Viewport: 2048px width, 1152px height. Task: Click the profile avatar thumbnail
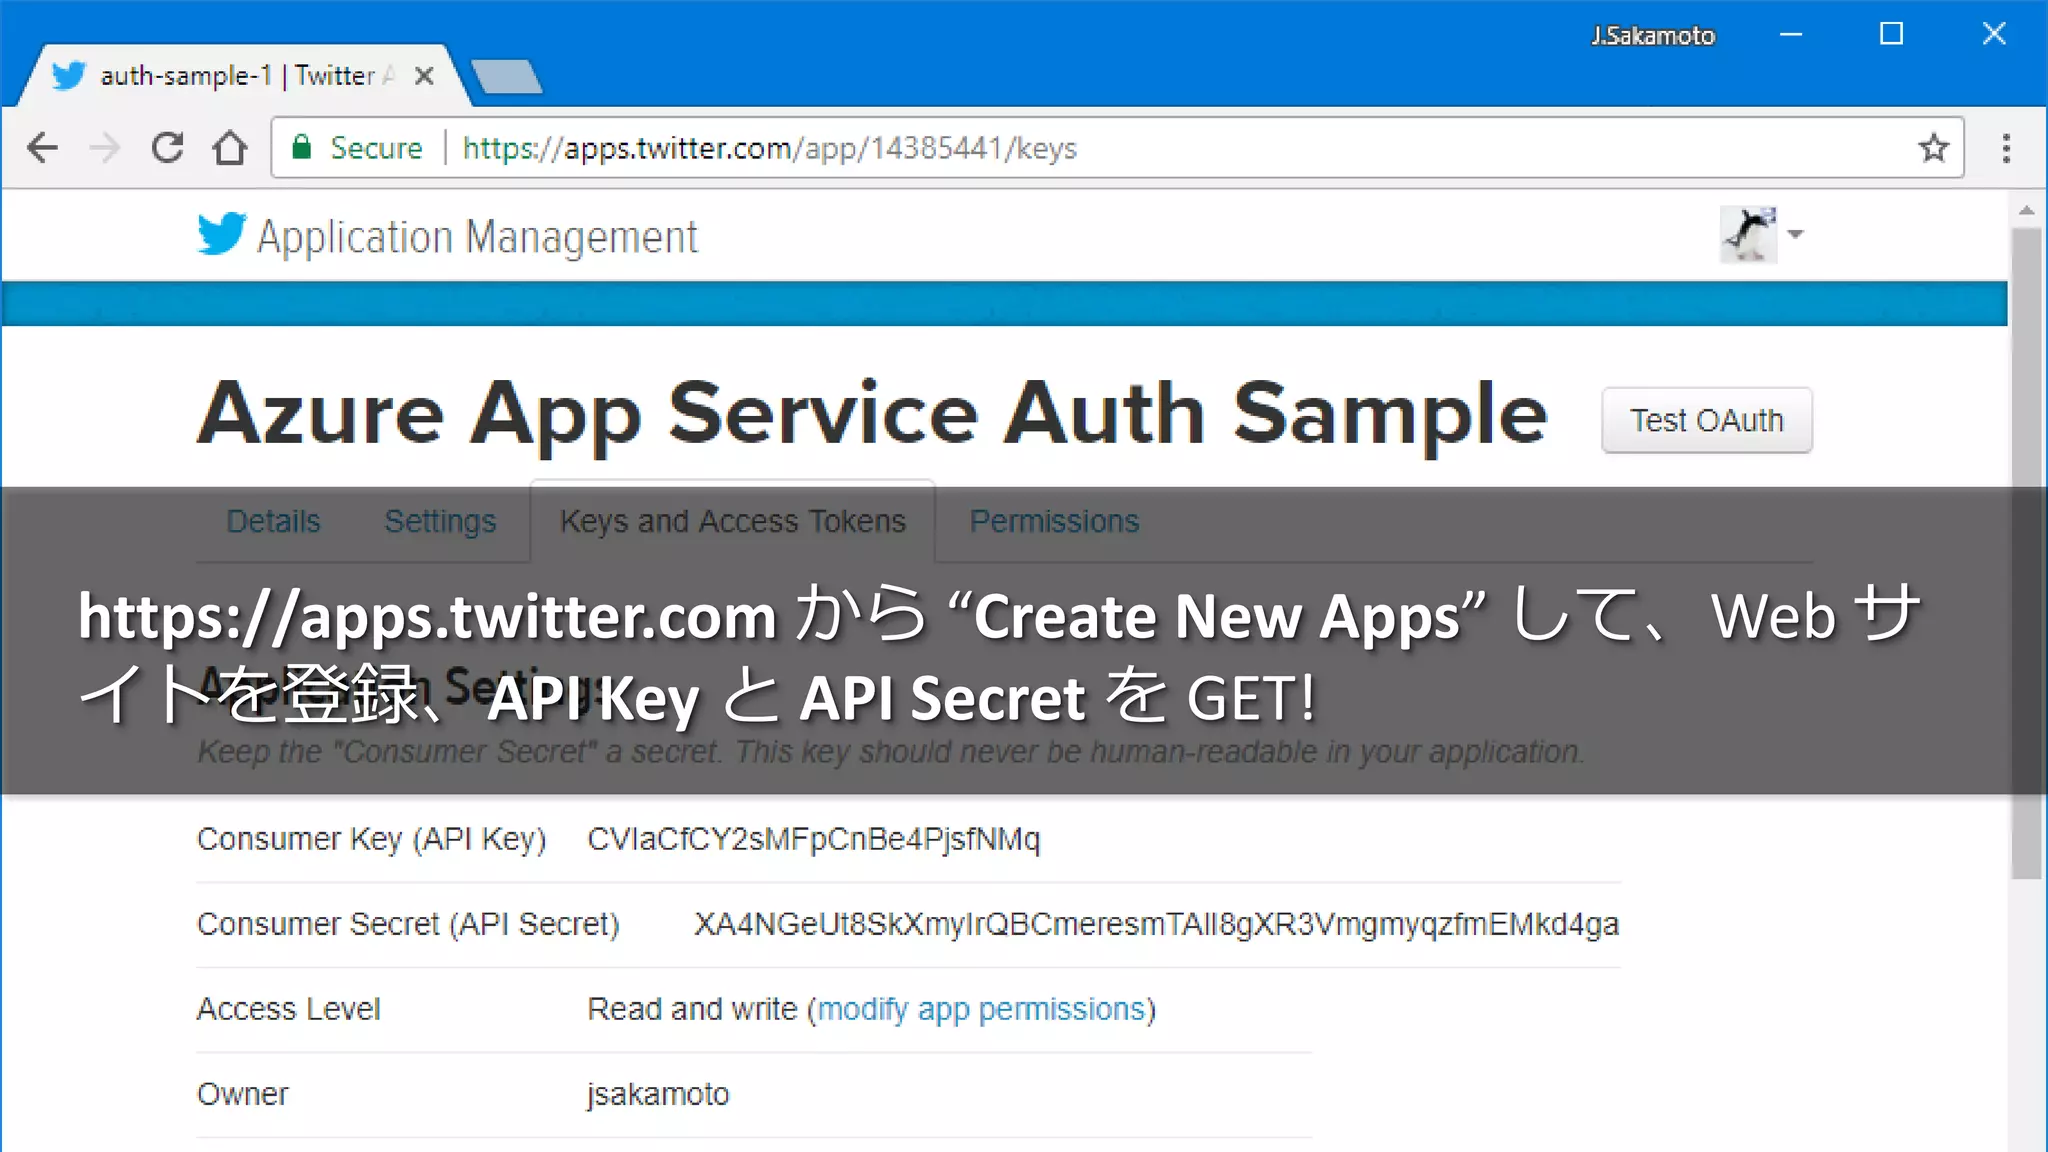click(x=1747, y=235)
